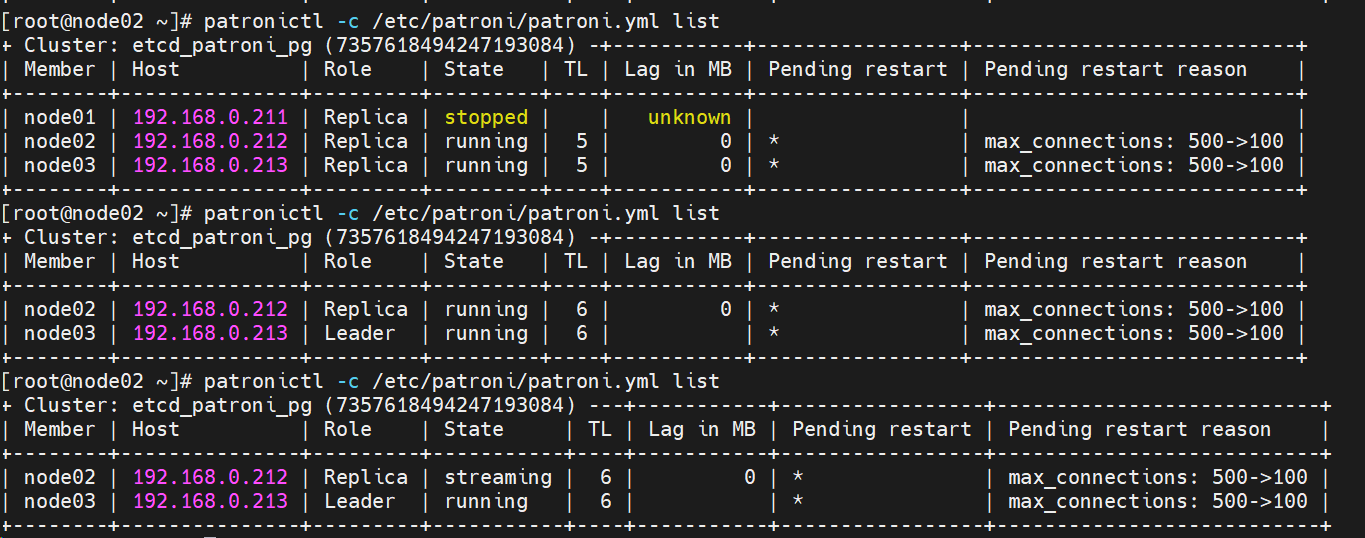Click the "streaming" state for node02

click(498, 477)
